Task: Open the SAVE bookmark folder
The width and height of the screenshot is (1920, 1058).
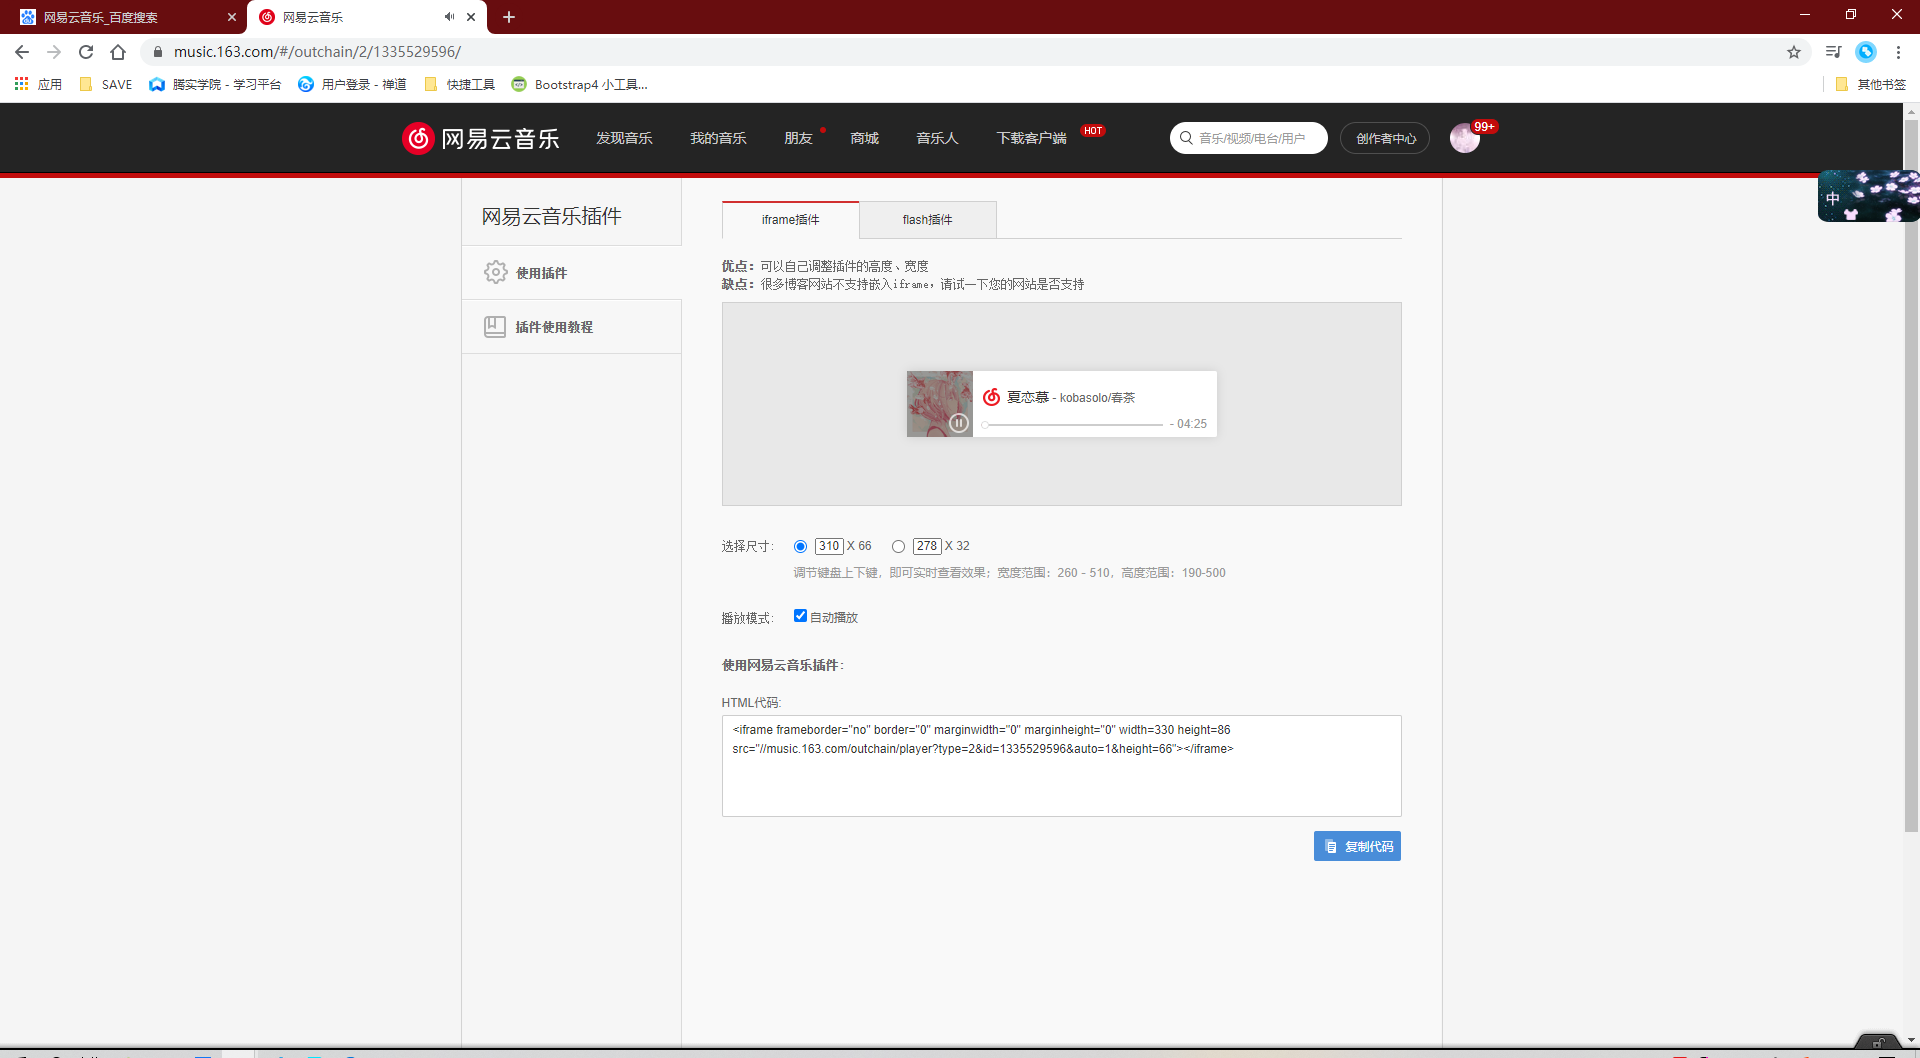Action: (106, 84)
